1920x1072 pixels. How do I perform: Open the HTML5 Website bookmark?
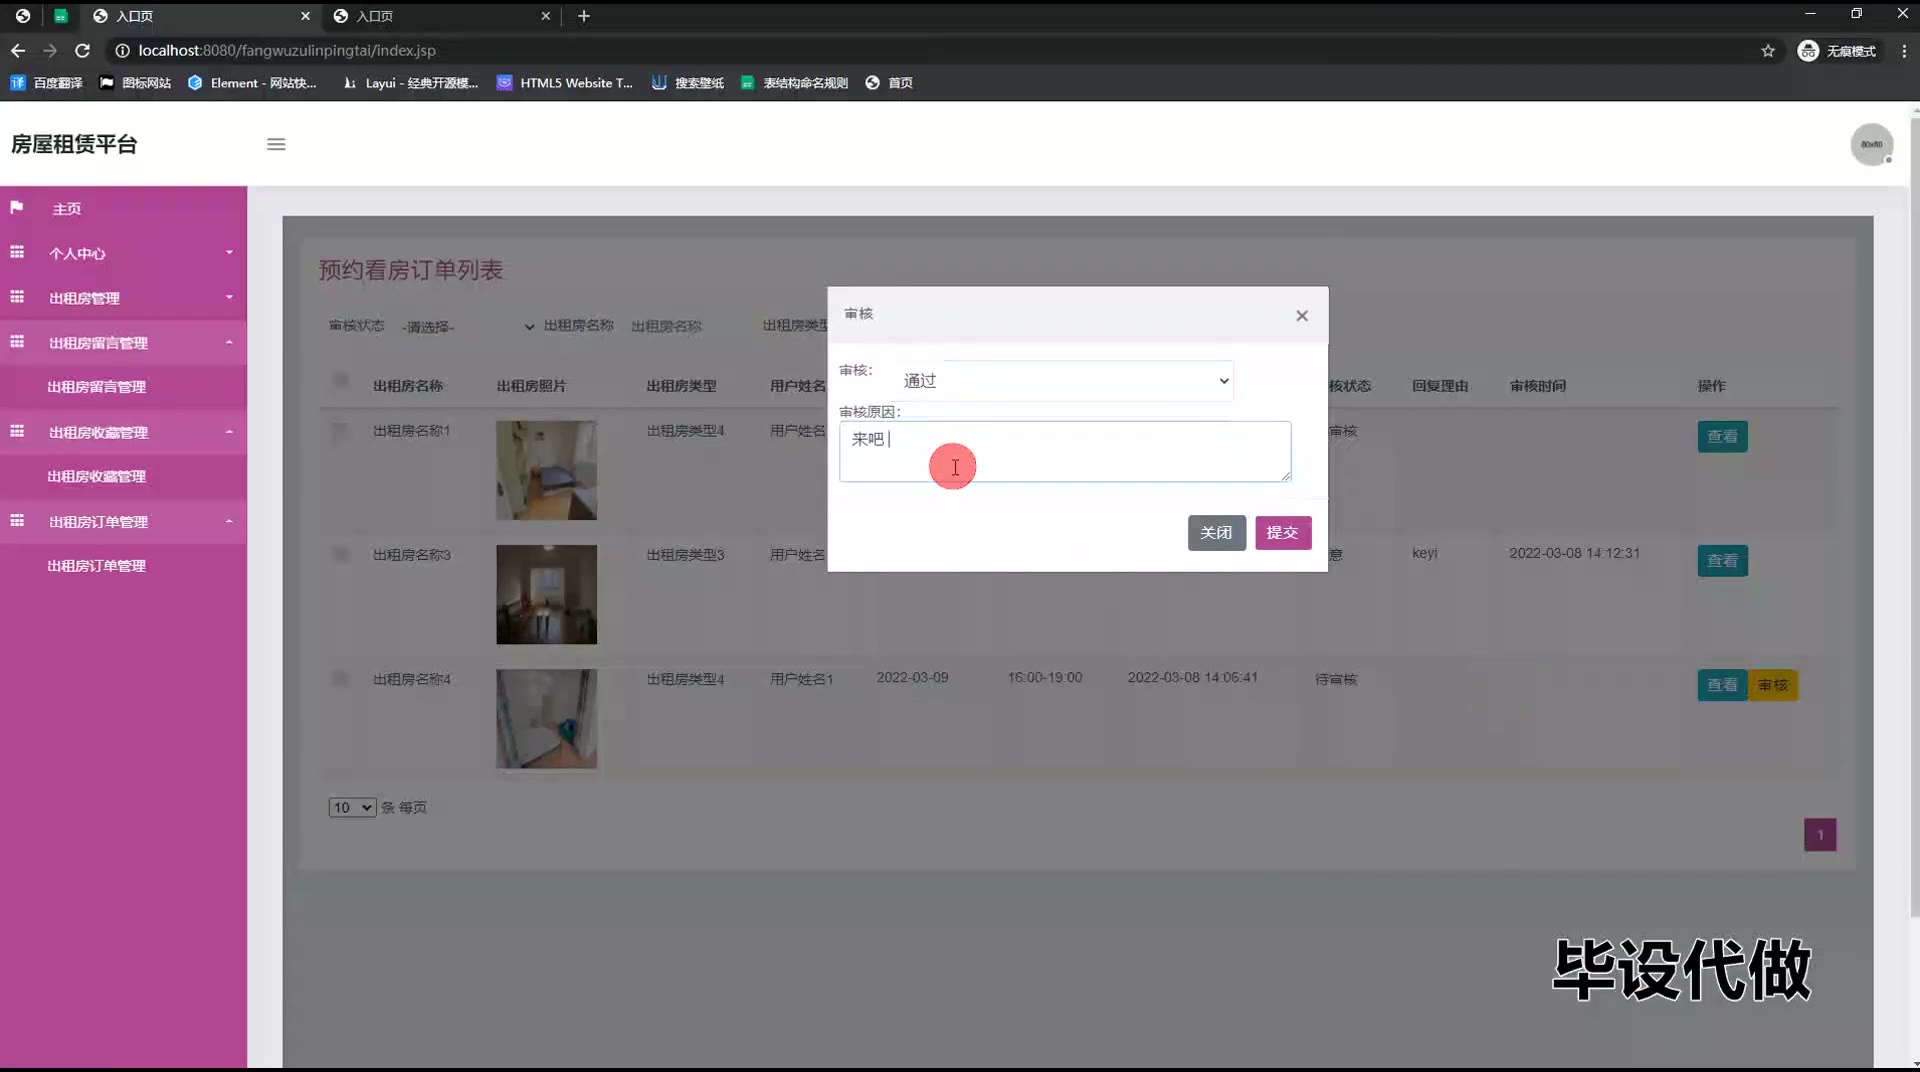click(x=565, y=83)
